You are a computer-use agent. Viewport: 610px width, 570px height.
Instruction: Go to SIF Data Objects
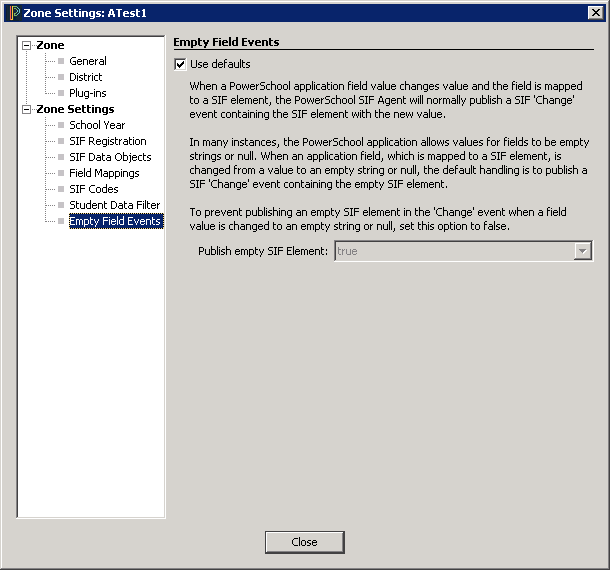pos(110,157)
